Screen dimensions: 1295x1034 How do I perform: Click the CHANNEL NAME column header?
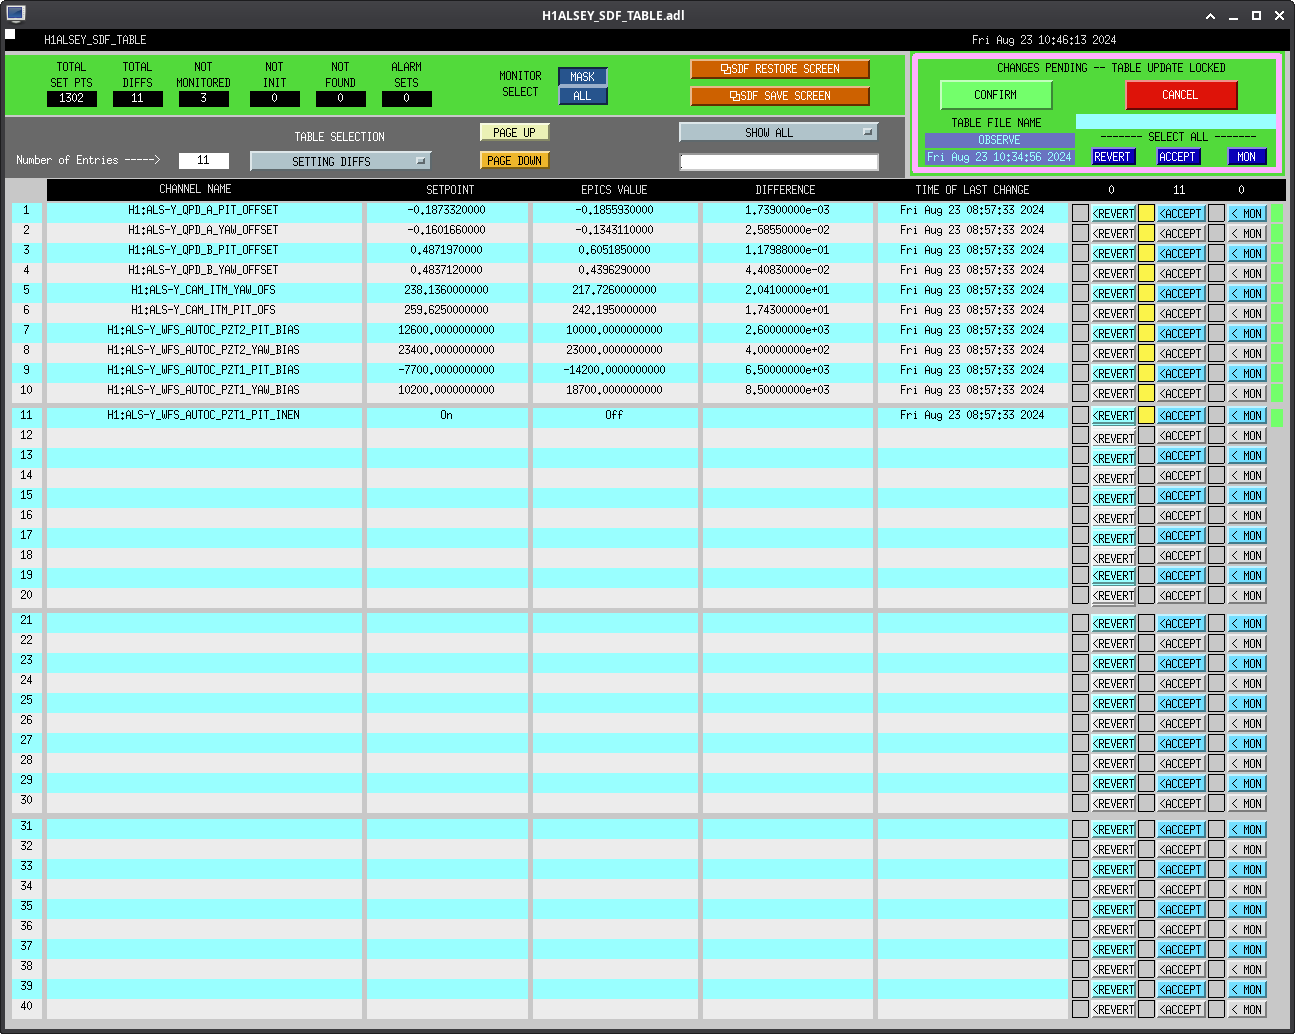(196, 189)
